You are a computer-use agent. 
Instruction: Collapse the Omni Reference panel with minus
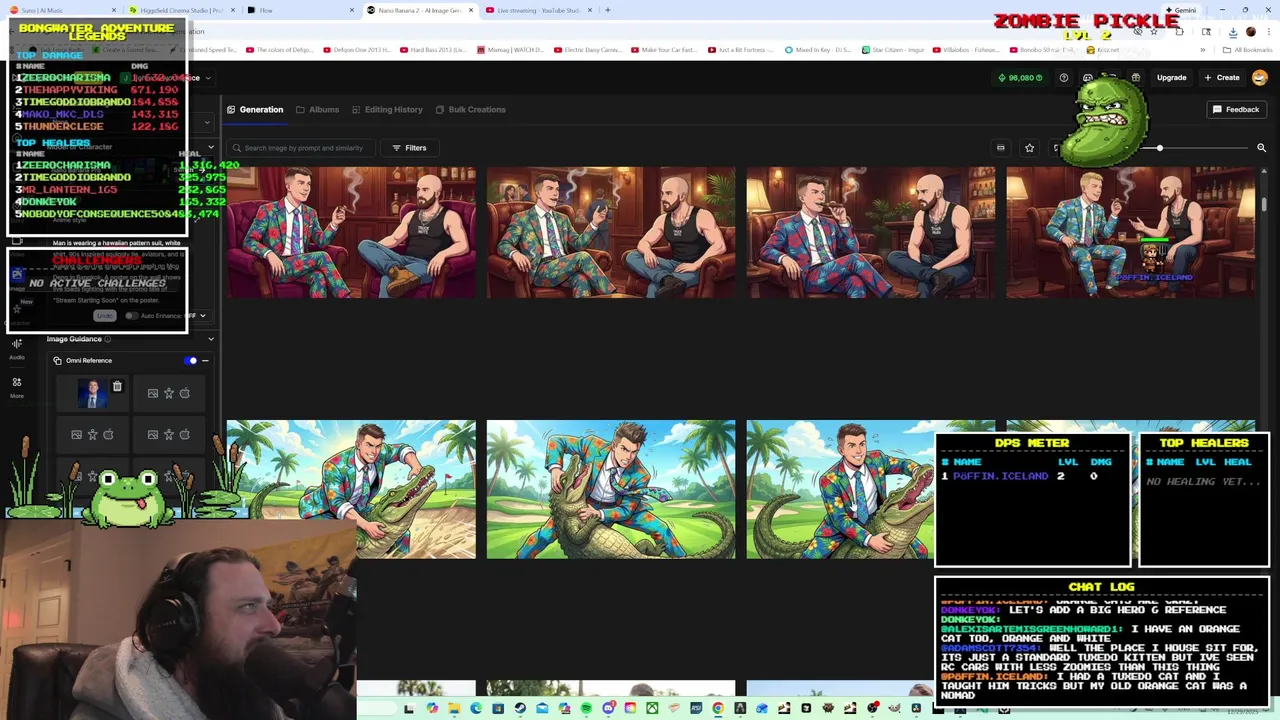[x=205, y=360]
